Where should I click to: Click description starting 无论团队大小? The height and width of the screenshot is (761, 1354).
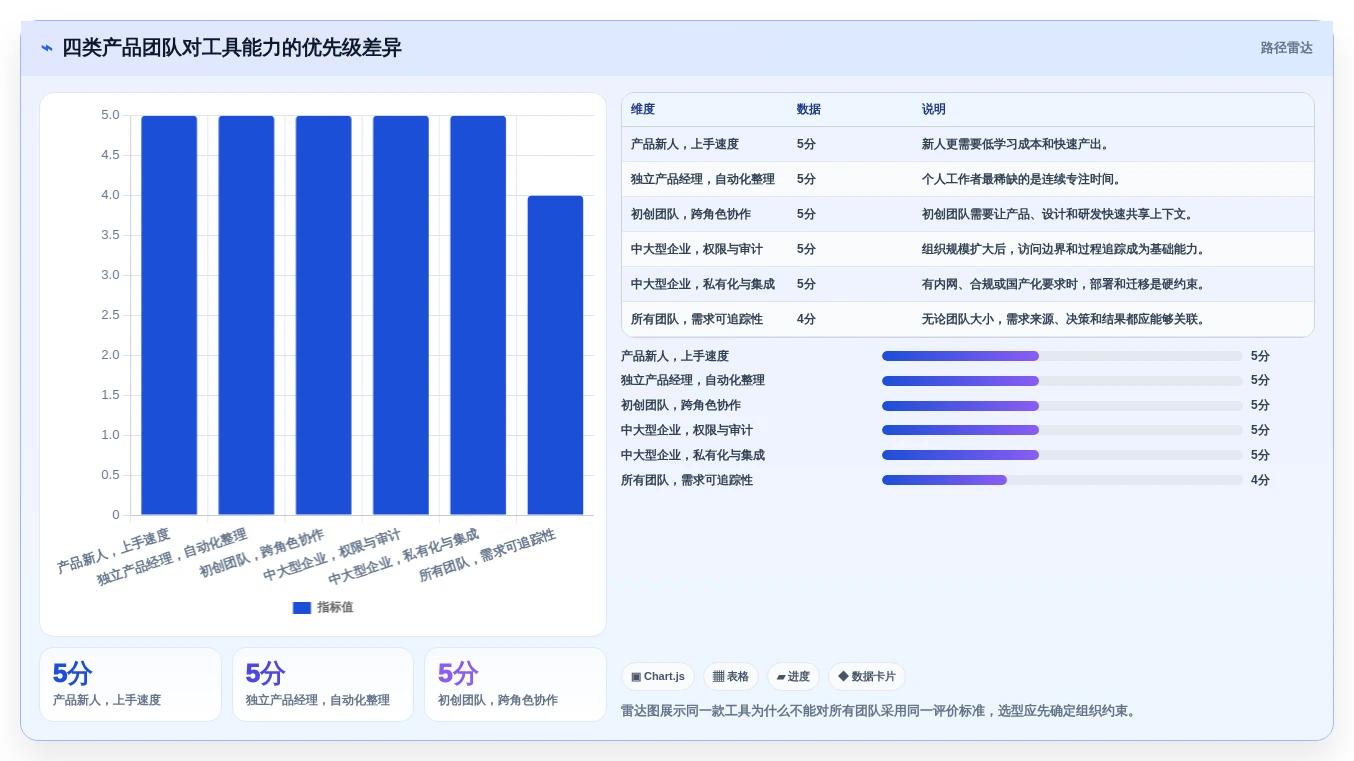point(1066,319)
